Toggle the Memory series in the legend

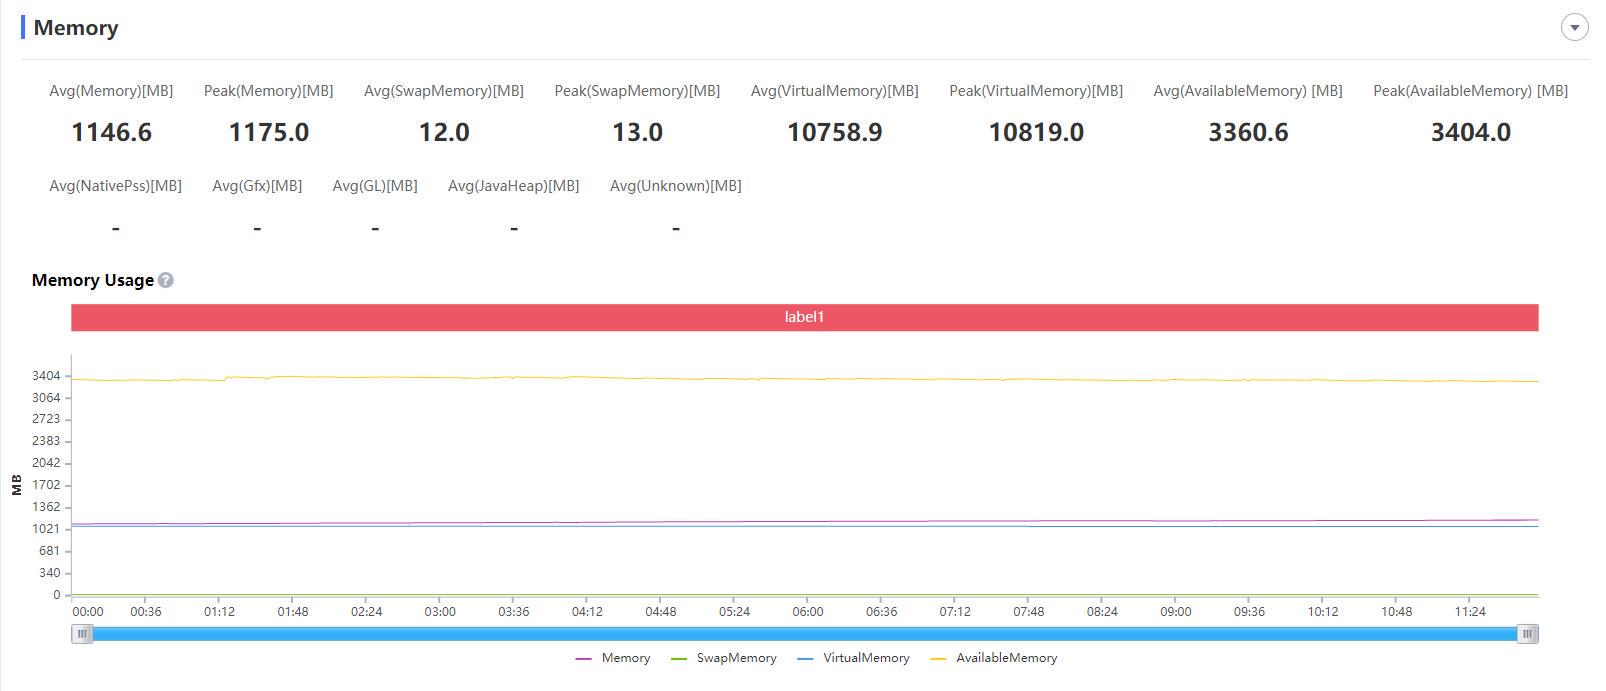coord(614,658)
